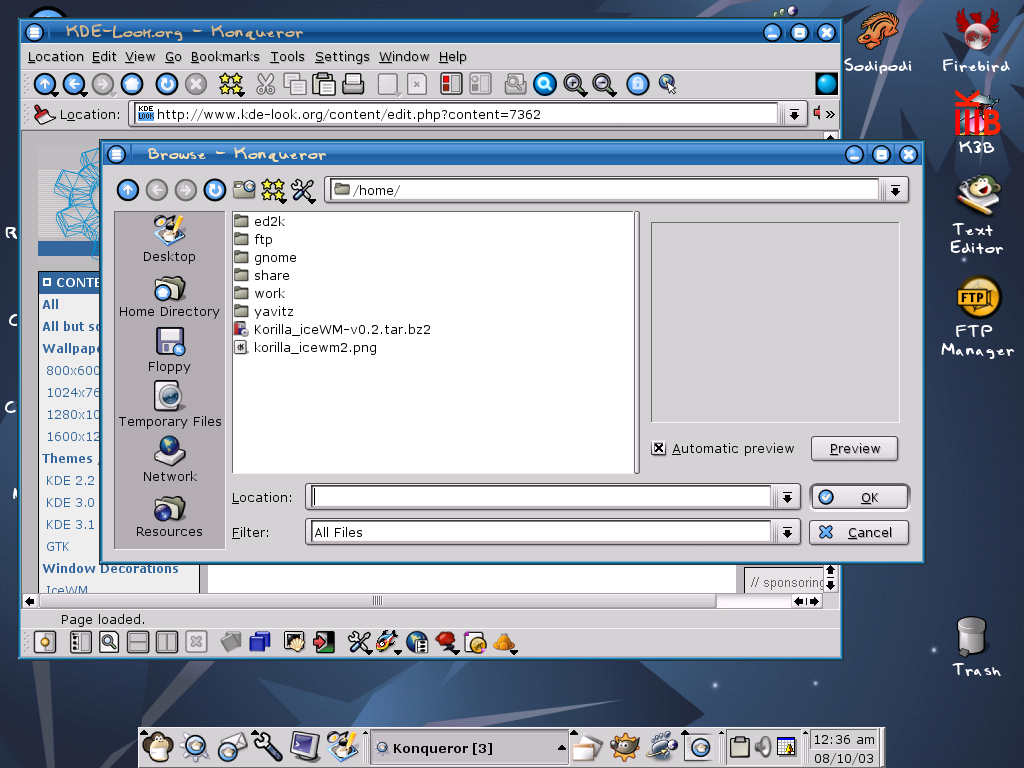Open FTP Manager desktop icon
Image resolution: width=1024 pixels, height=768 pixels.
pos(977,317)
